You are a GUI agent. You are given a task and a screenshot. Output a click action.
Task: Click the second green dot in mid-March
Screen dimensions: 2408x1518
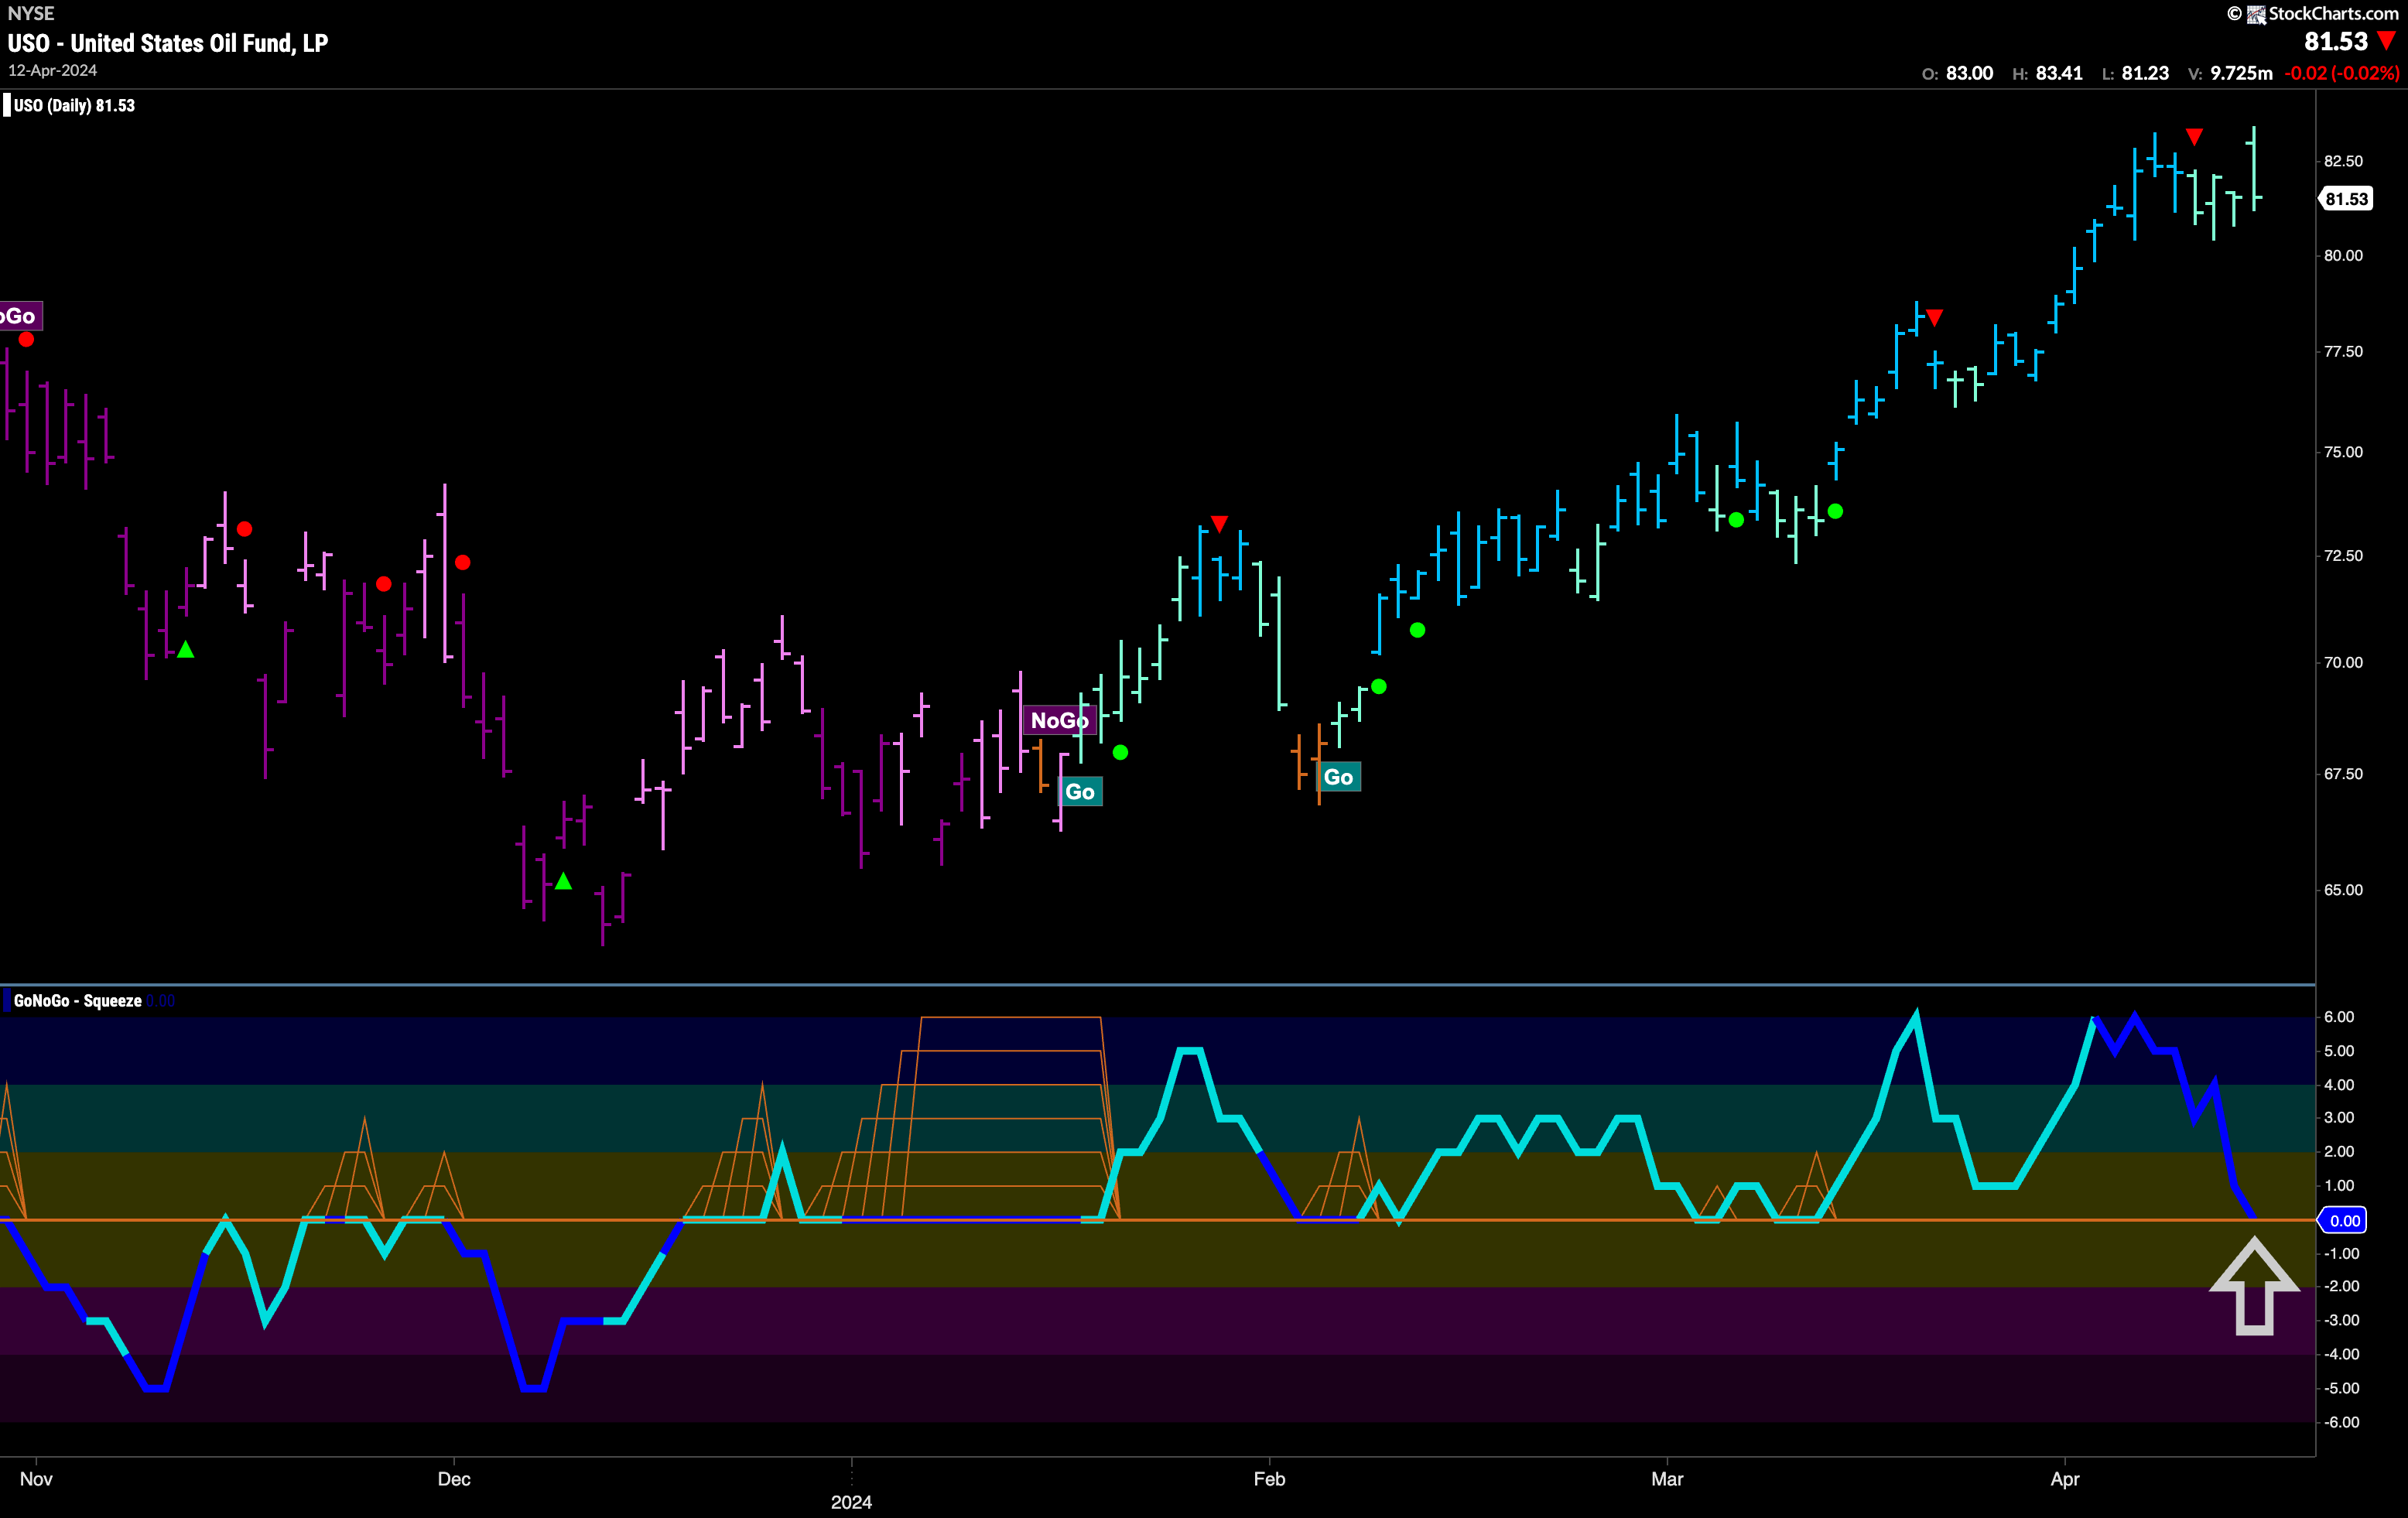(x=1835, y=511)
